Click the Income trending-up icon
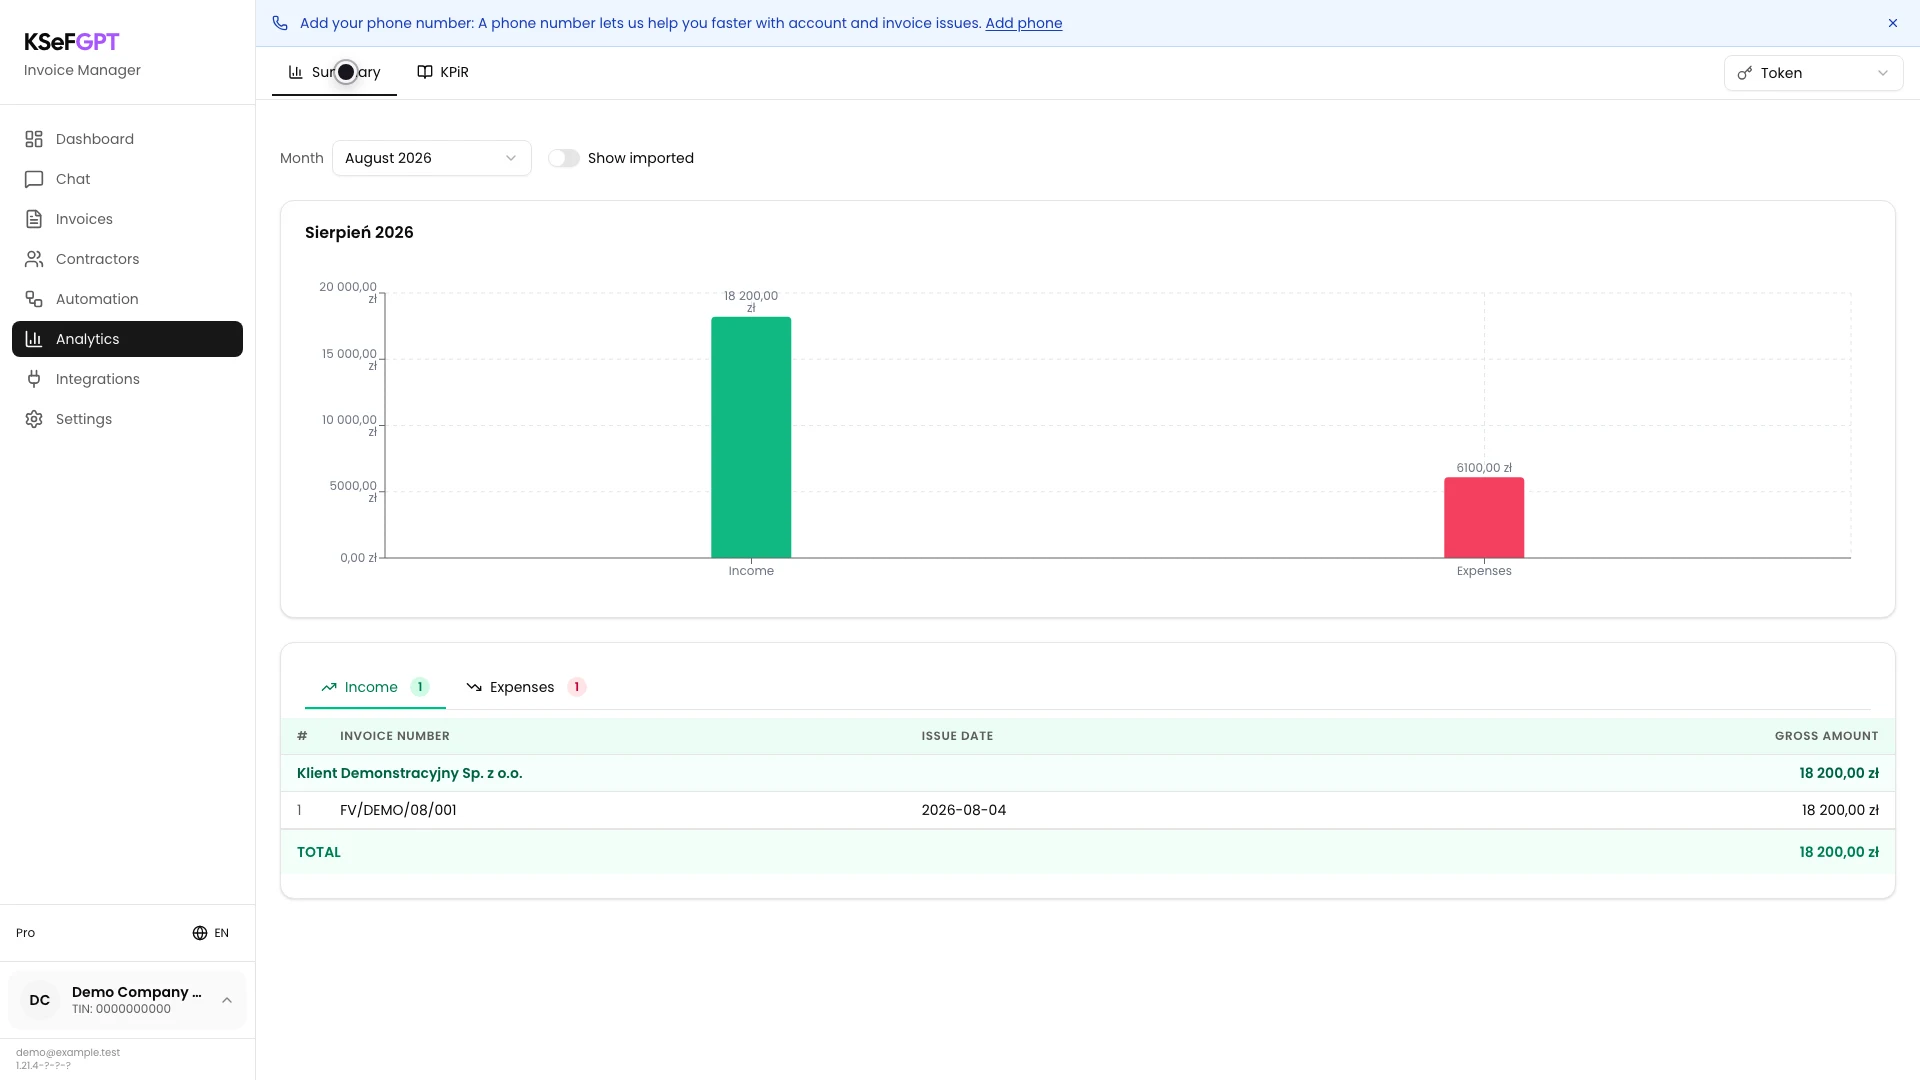 (329, 687)
